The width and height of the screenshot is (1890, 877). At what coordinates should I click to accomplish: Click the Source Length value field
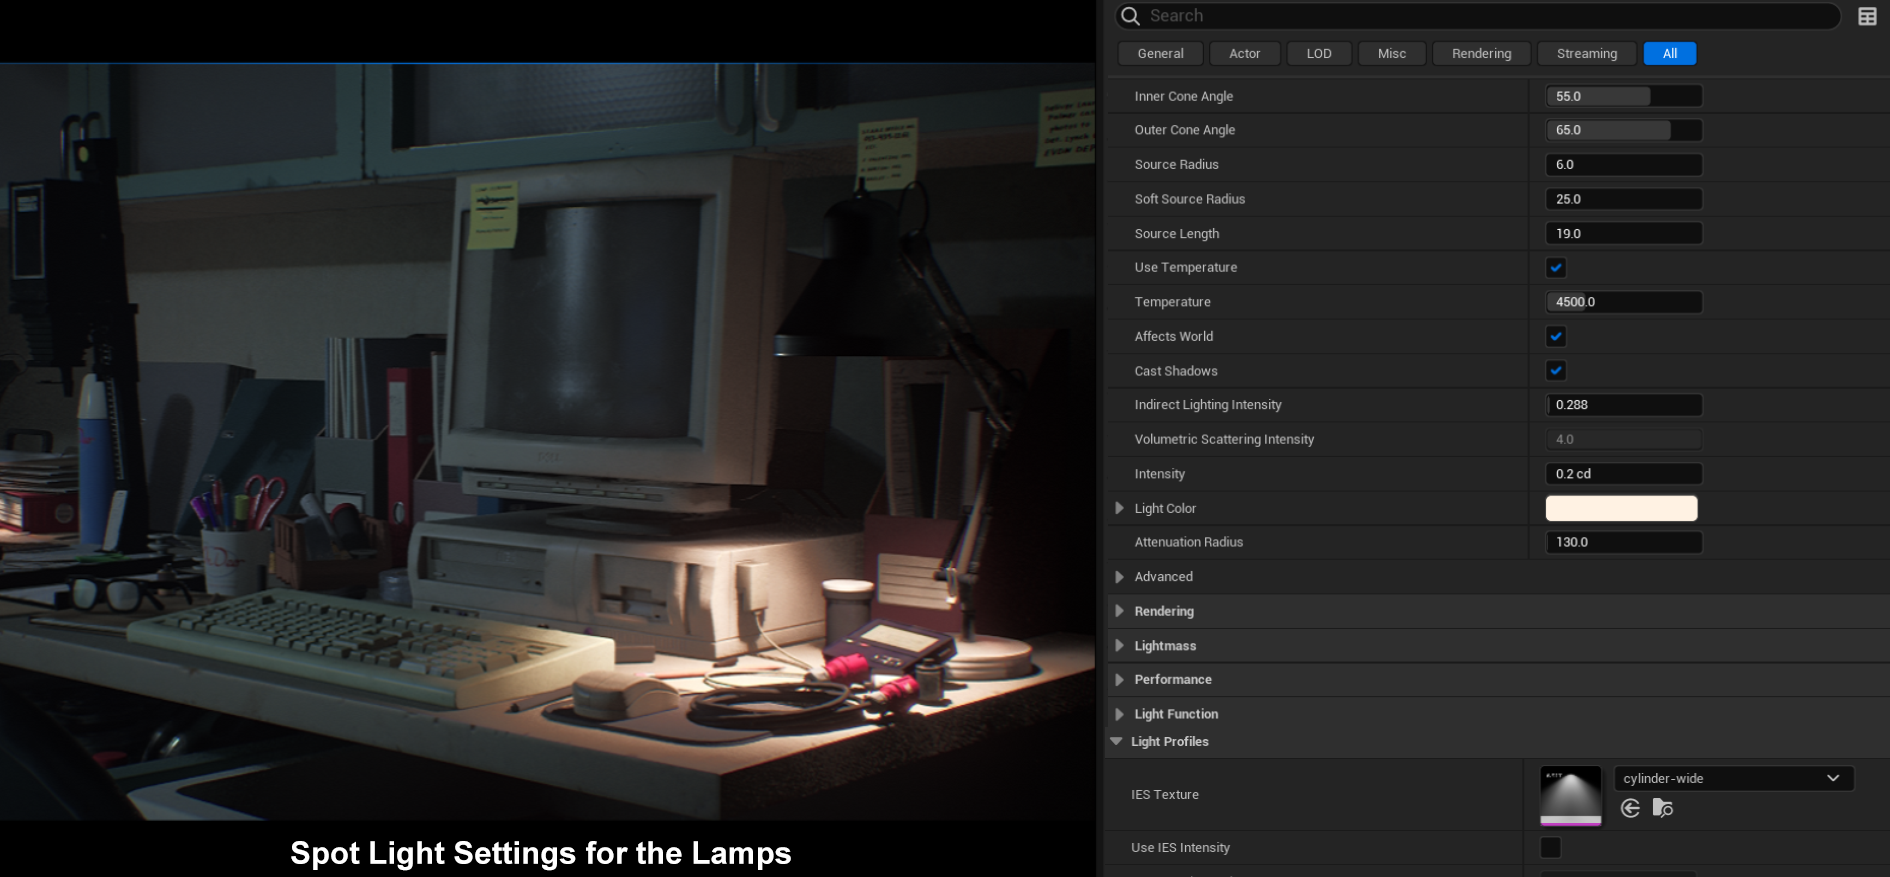(1624, 233)
